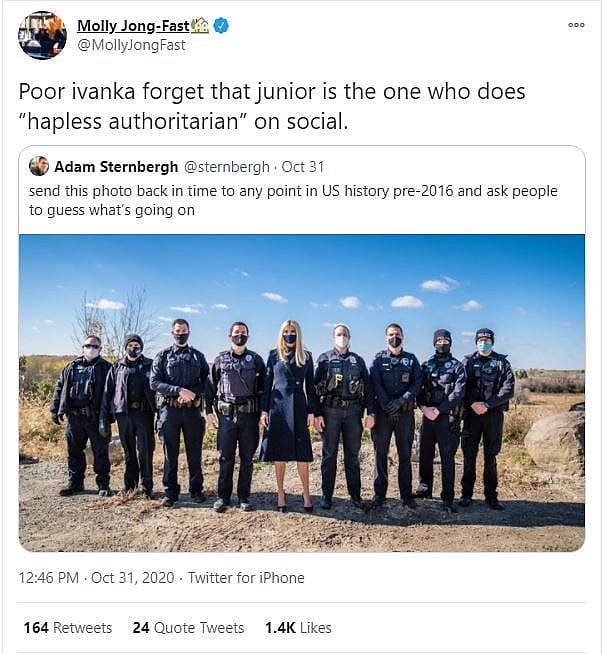Screen dimensions: 603x654
Task: View the 164 Retweets list
Action: [x=68, y=628]
